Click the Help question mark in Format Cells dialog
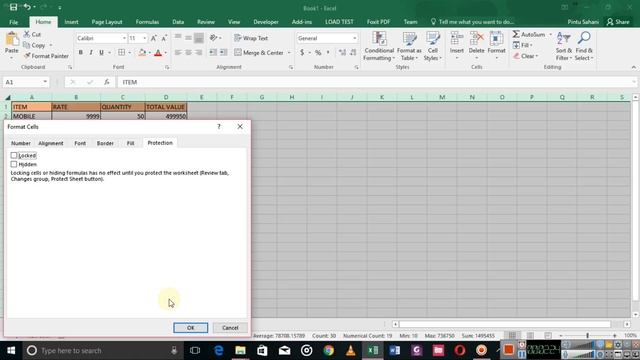The image size is (640, 360). [x=219, y=127]
